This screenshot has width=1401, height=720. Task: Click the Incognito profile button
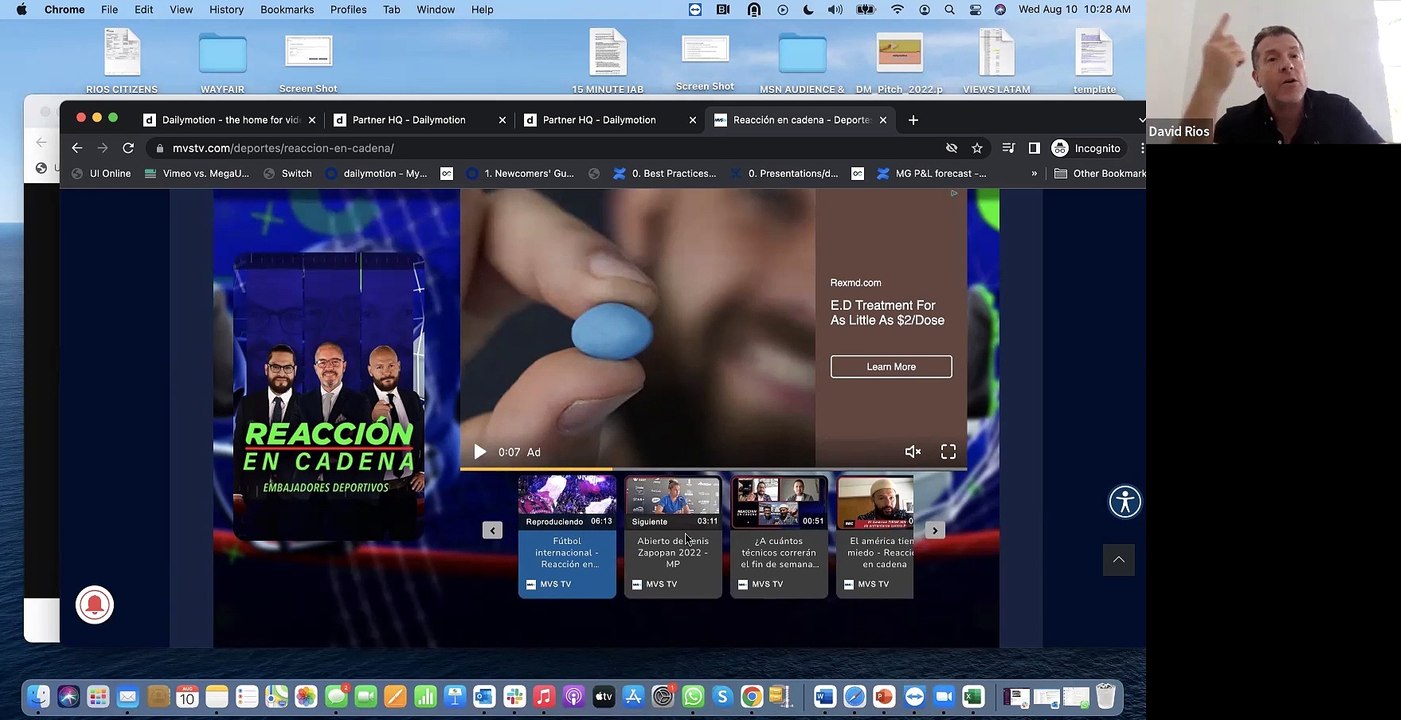1086,148
